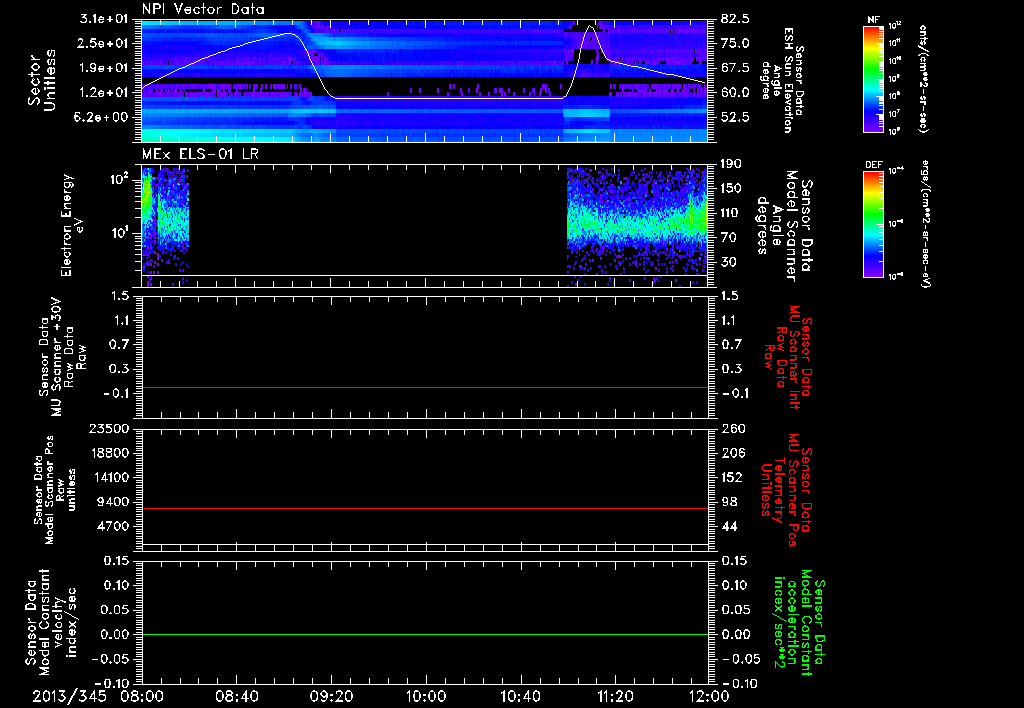Screen dimensions: 1024x708
Task: Click the red MU Scanner Pos Telemetry title
Action: [786, 490]
